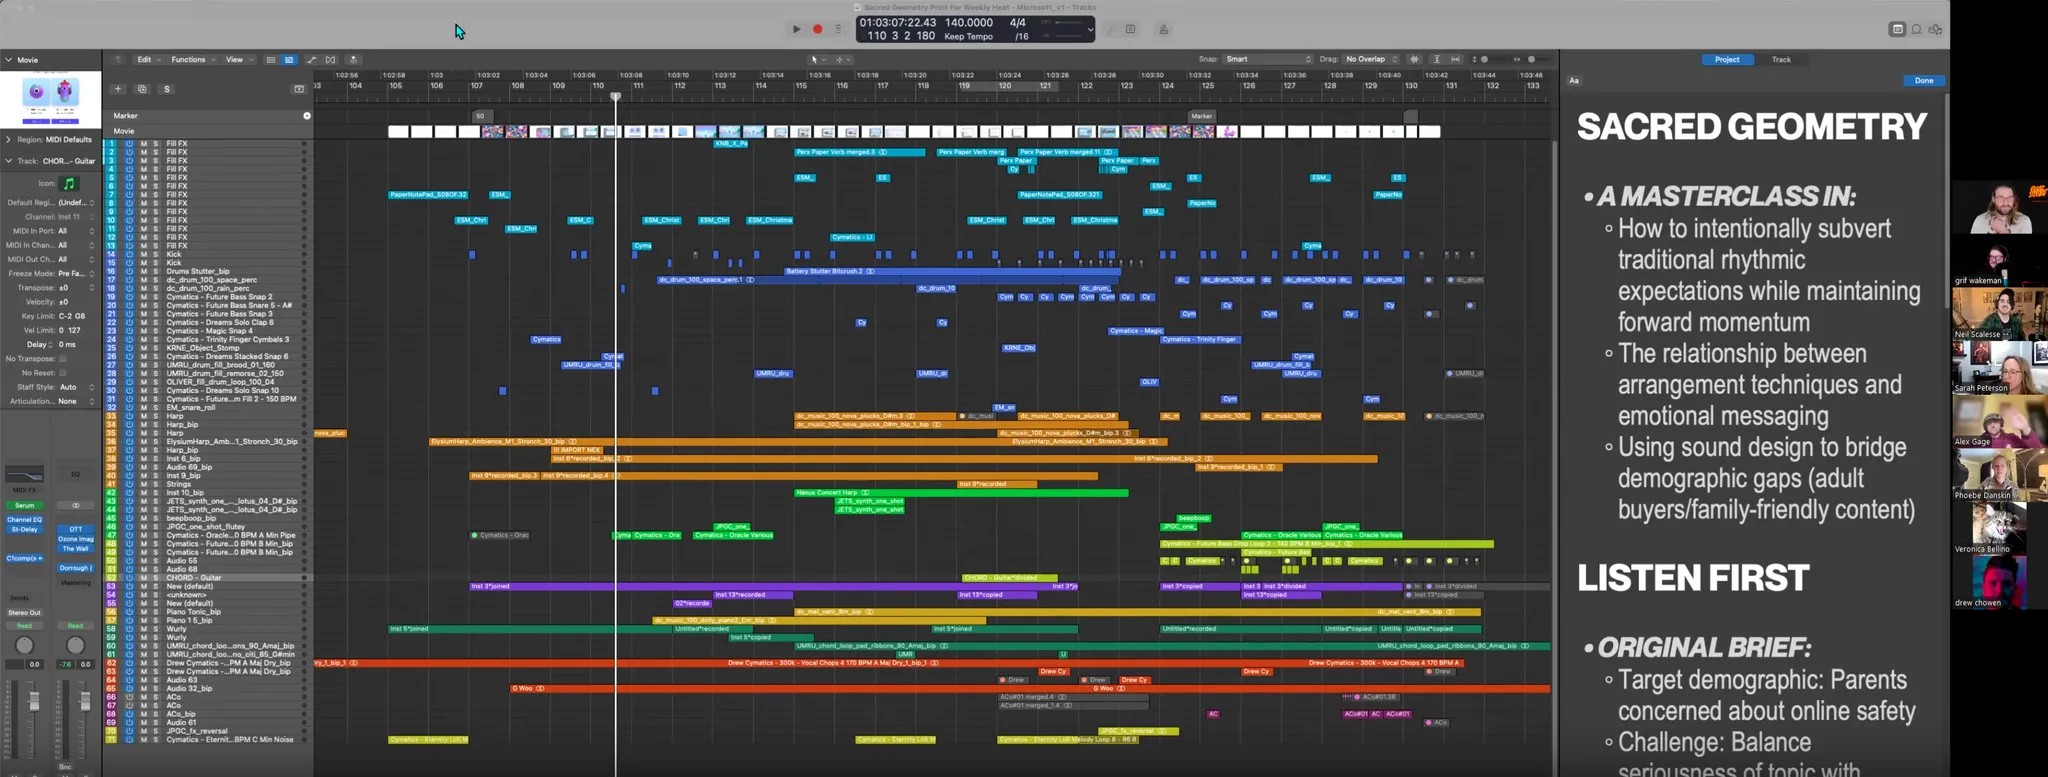Open the Freeze Mode popup

(76, 273)
